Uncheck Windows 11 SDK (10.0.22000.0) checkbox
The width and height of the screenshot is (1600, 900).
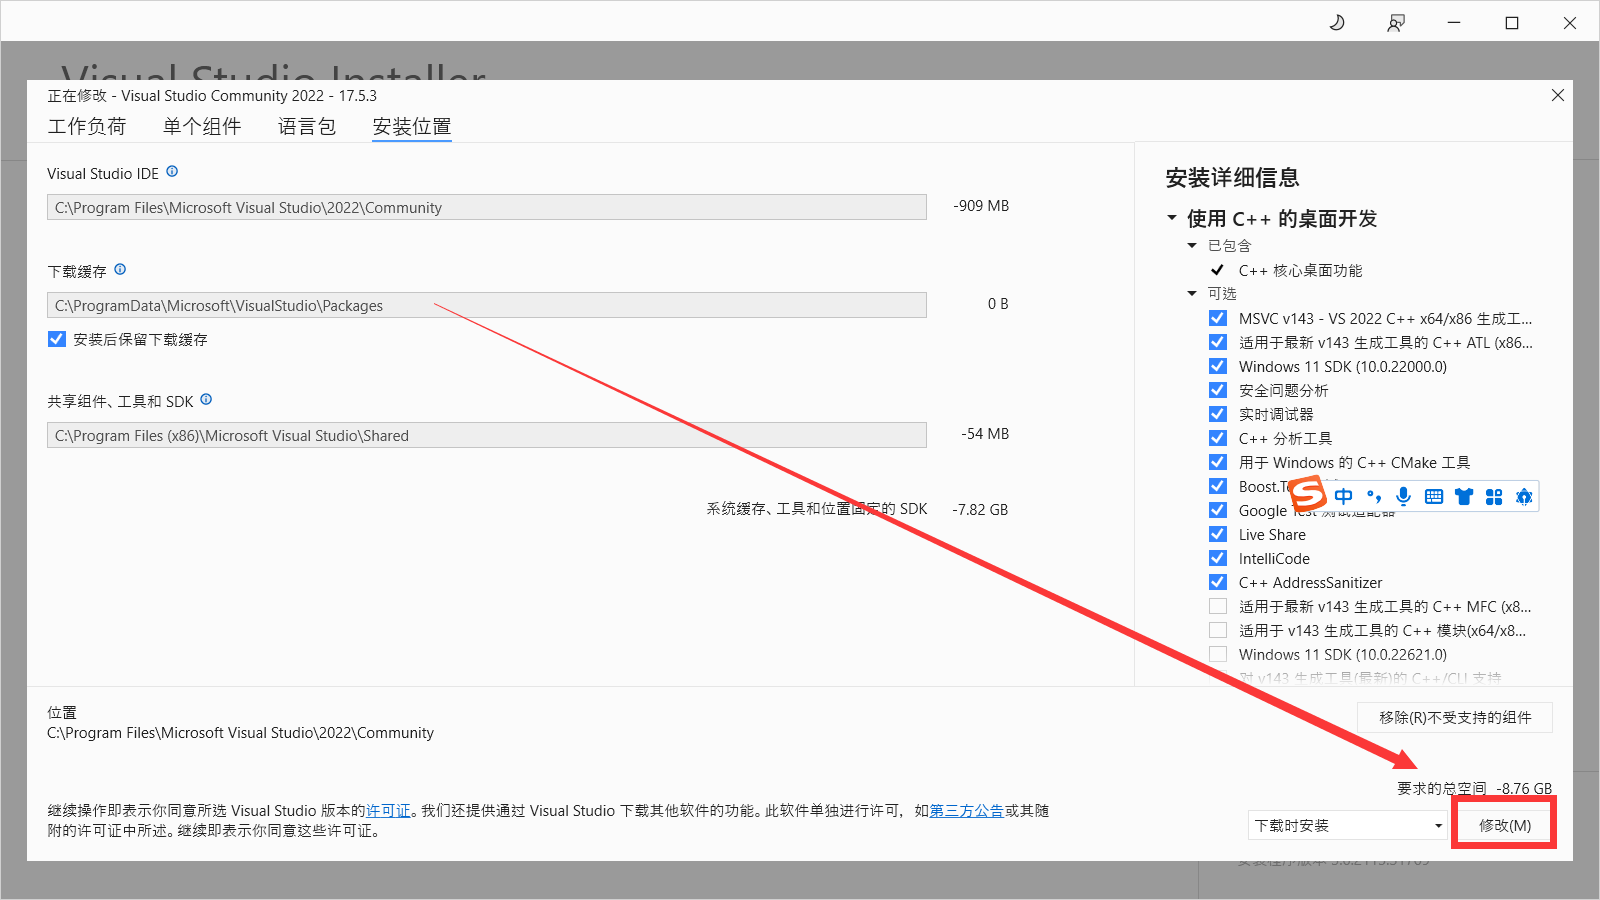tap(1218, 366)
